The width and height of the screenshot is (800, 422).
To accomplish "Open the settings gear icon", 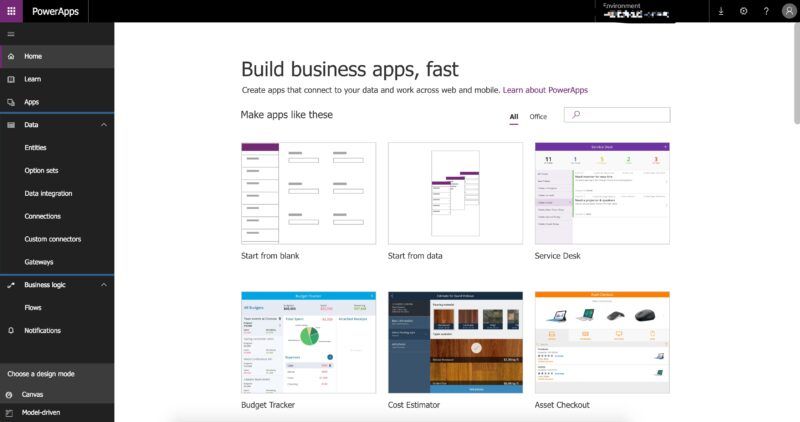I will 743,11.
